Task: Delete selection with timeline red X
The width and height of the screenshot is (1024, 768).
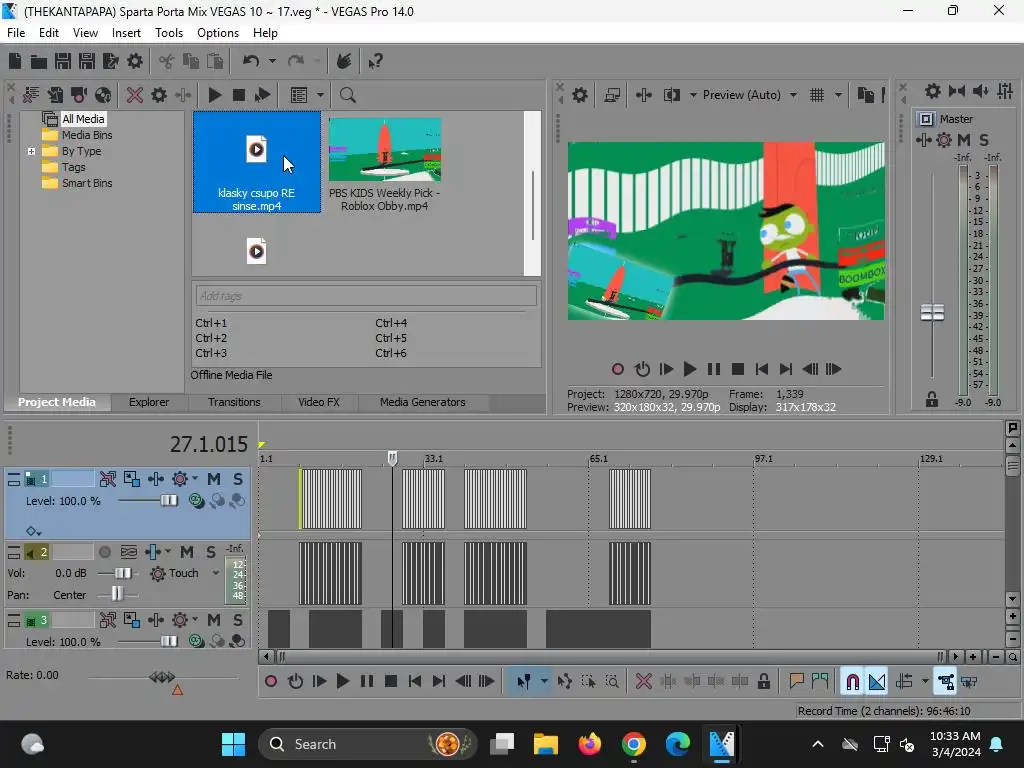Action: tap(643, 682)
